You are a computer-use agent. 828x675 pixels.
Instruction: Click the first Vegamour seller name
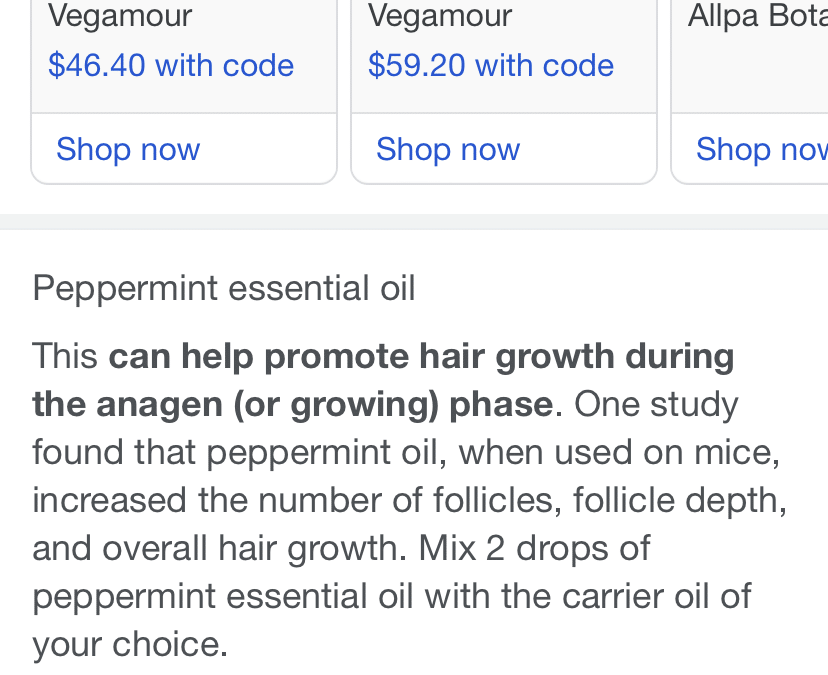tap(120, 16)
